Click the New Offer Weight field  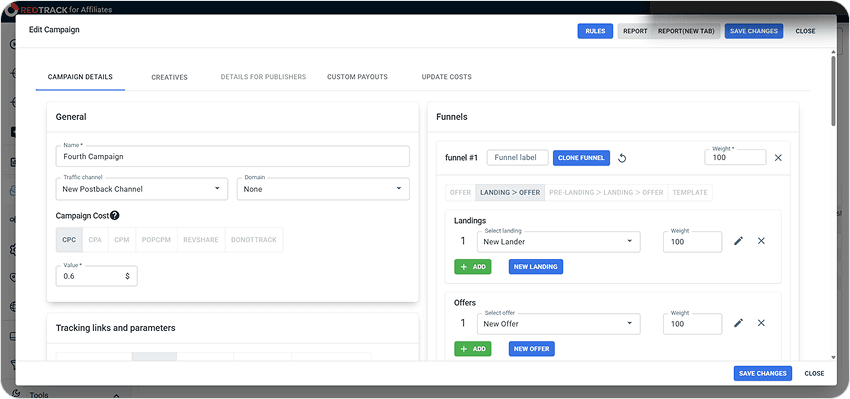692,324
